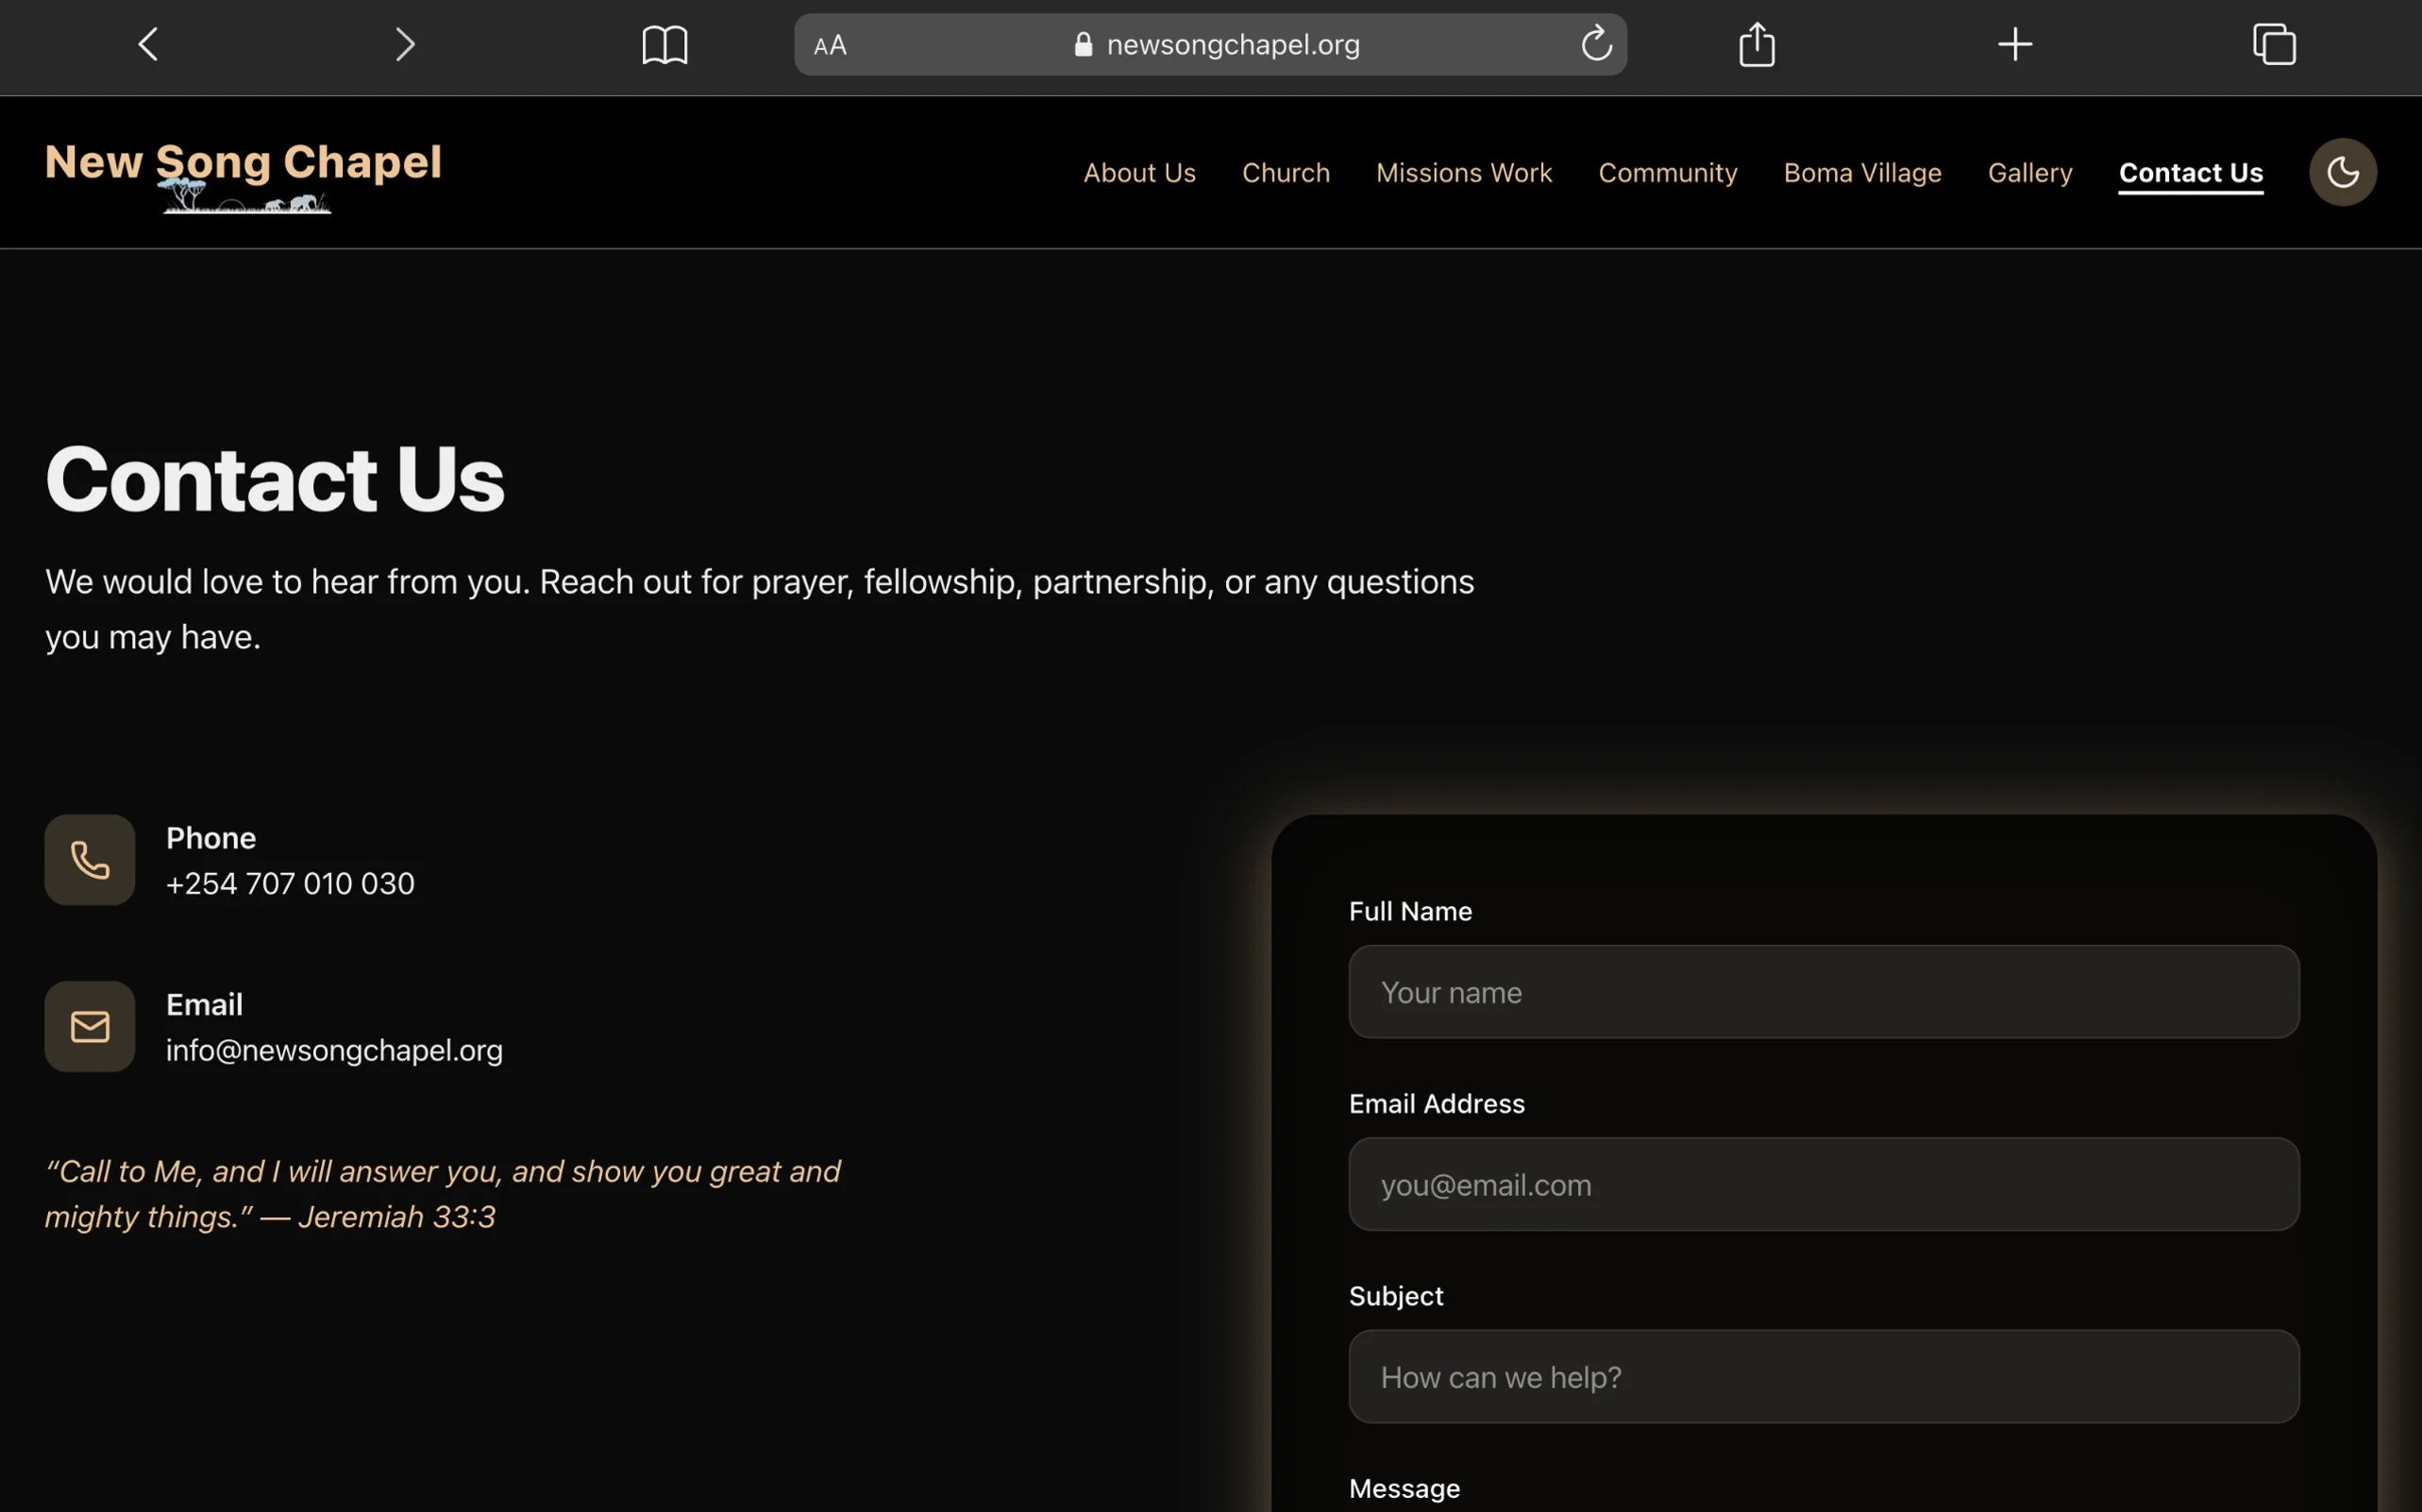
Task: Tap the browser forward arrow
Action: point(405,44)
